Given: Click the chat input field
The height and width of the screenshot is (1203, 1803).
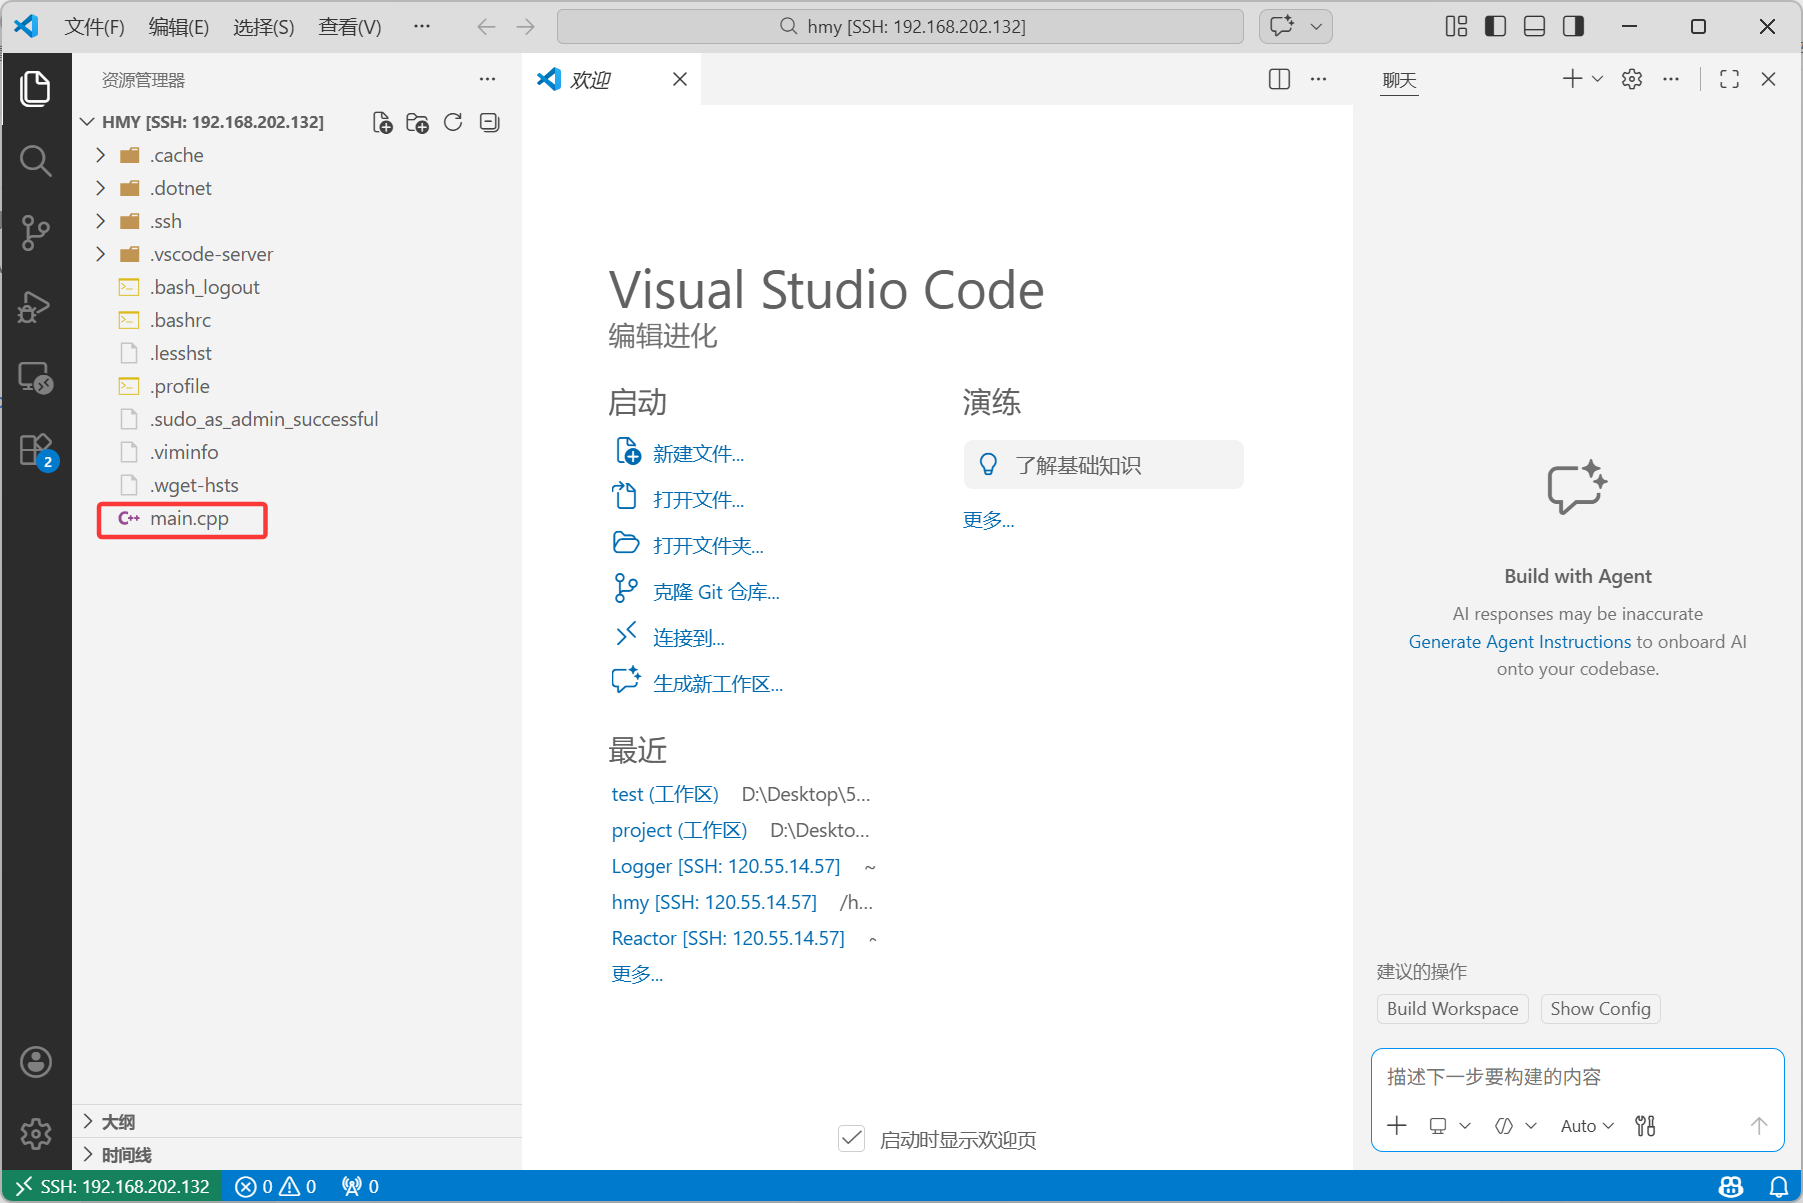Looking at the screenshot, I should point(1578,1077).
